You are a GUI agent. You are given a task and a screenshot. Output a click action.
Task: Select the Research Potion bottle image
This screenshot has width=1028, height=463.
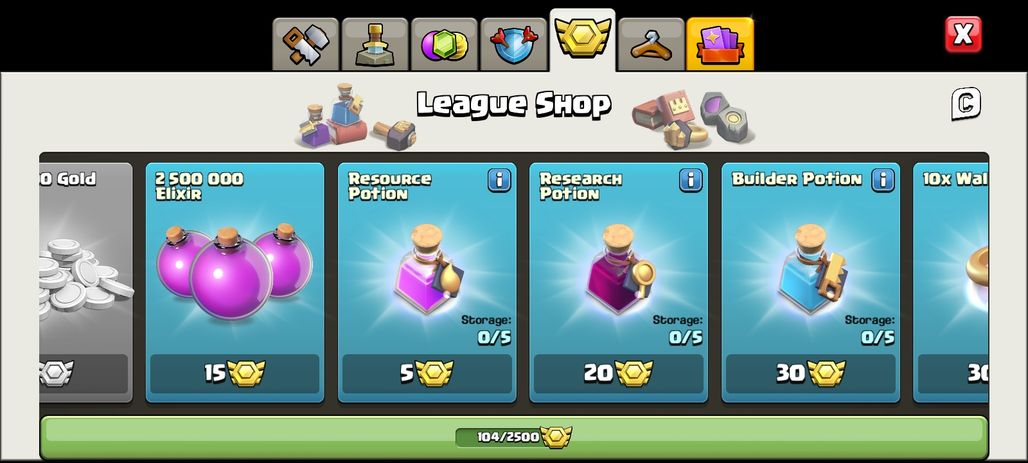[x=620, y=269]
